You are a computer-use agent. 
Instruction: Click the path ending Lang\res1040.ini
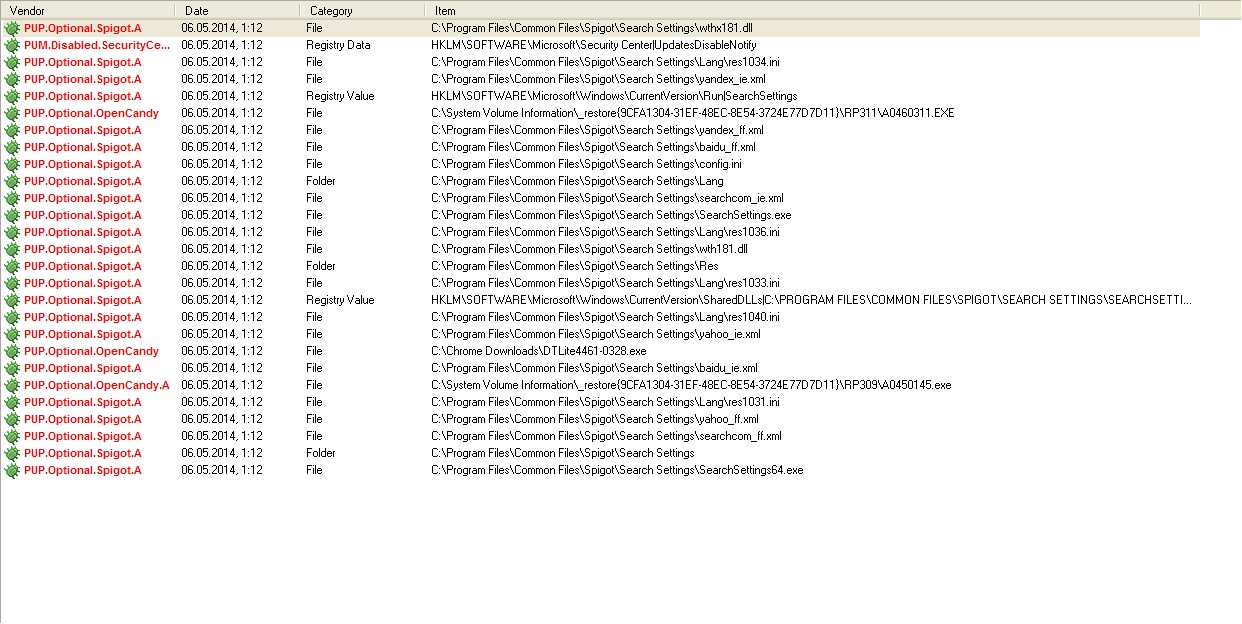(x=605, y=317)
